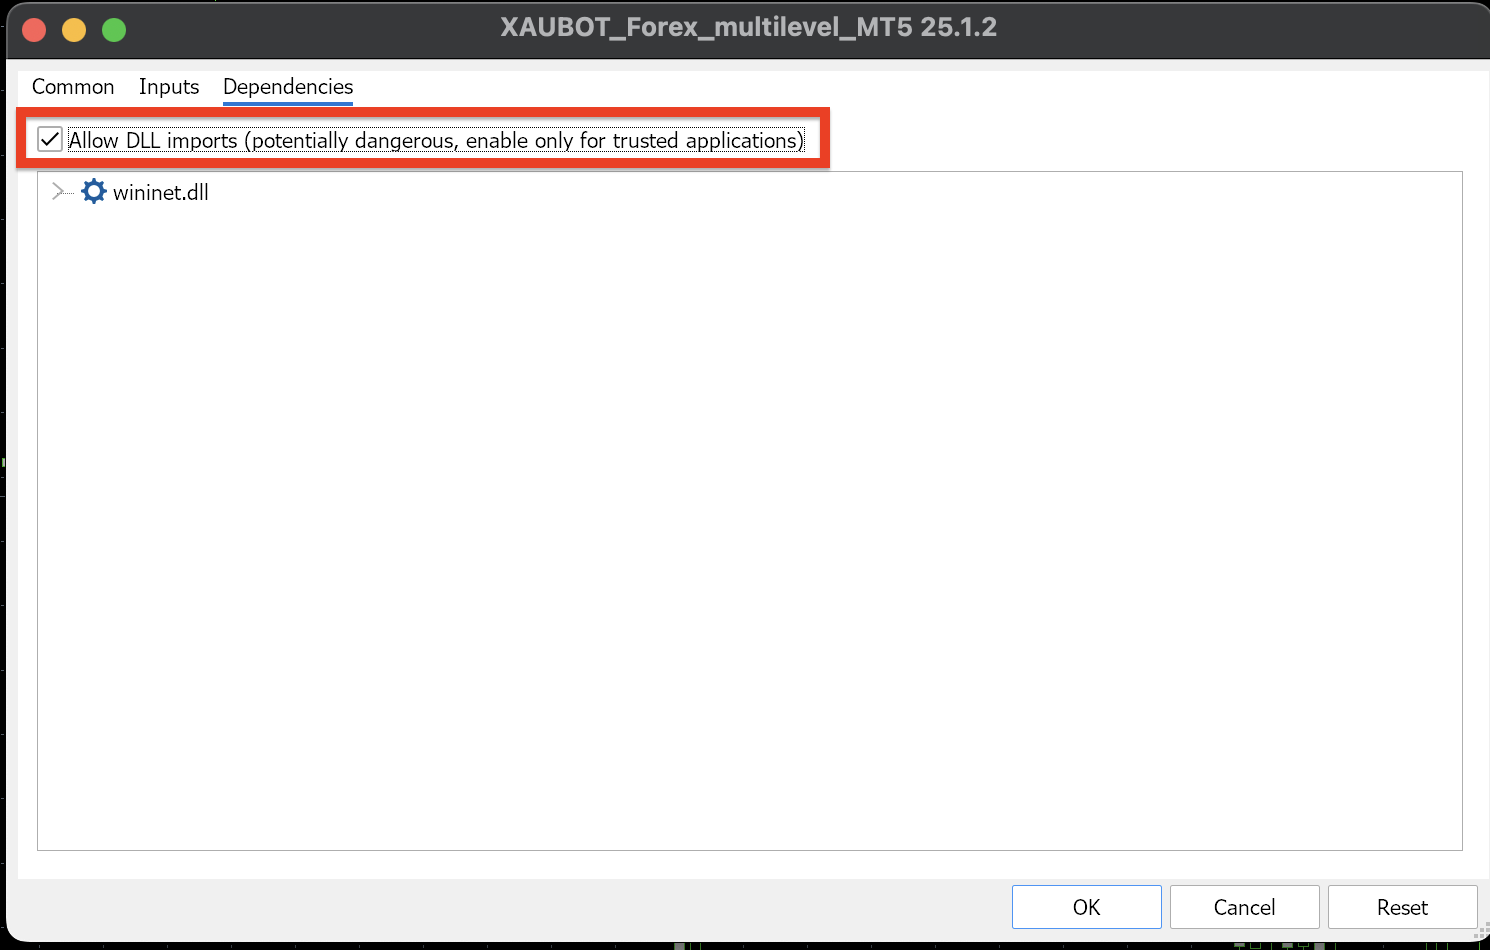Click the resize grip at the window corner
The image size is (1490, 950).
click(x=1481, y=933)
